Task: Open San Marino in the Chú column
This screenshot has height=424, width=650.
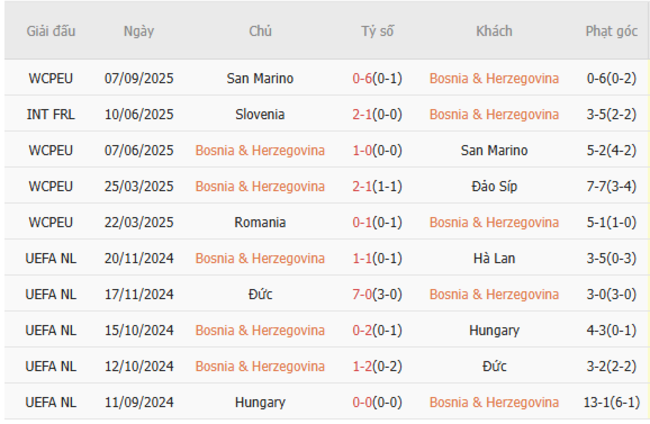Action: click(x=260, y=78)
